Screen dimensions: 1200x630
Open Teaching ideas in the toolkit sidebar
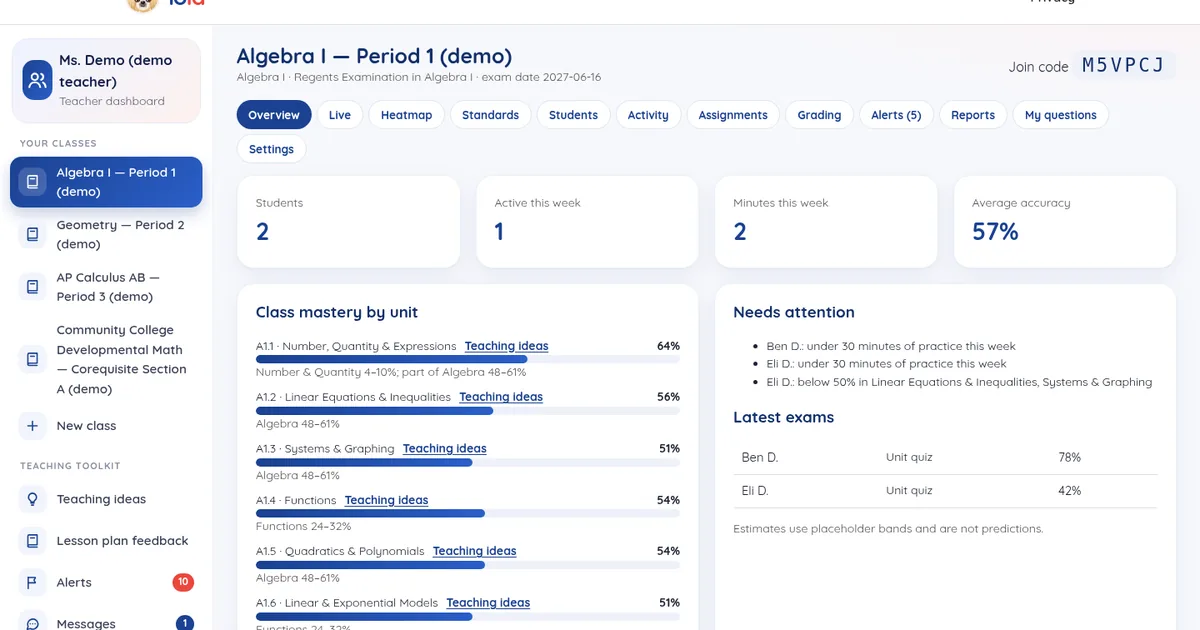pos(106,499)
